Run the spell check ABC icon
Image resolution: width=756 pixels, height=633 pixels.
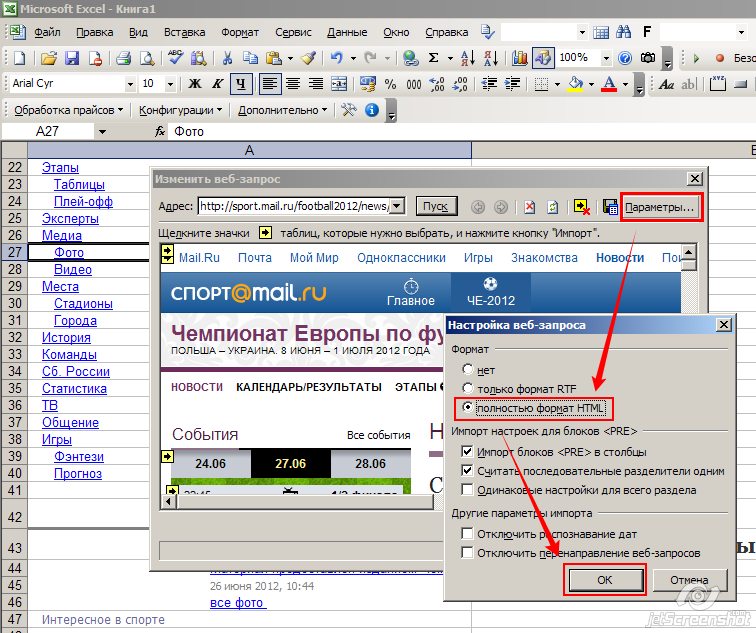(175, 58)
